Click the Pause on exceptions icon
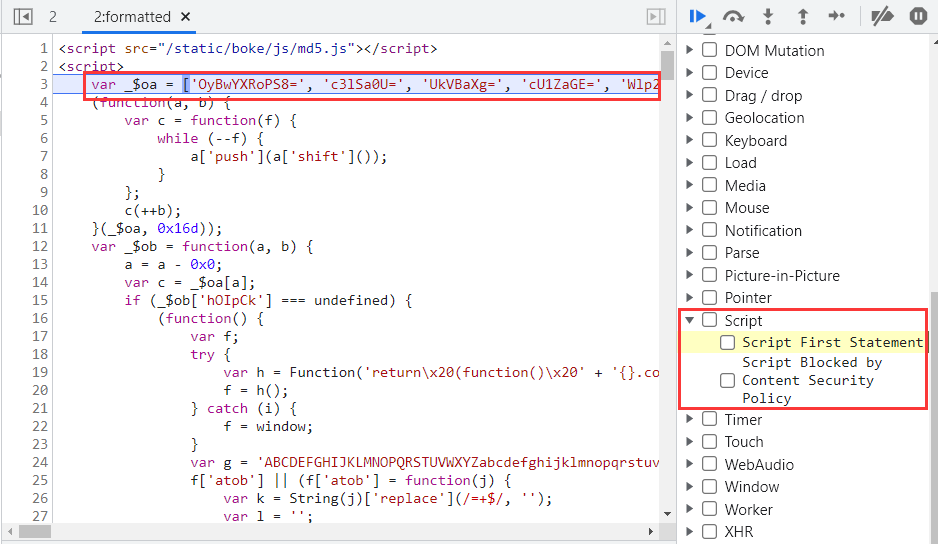 [917, 16]
